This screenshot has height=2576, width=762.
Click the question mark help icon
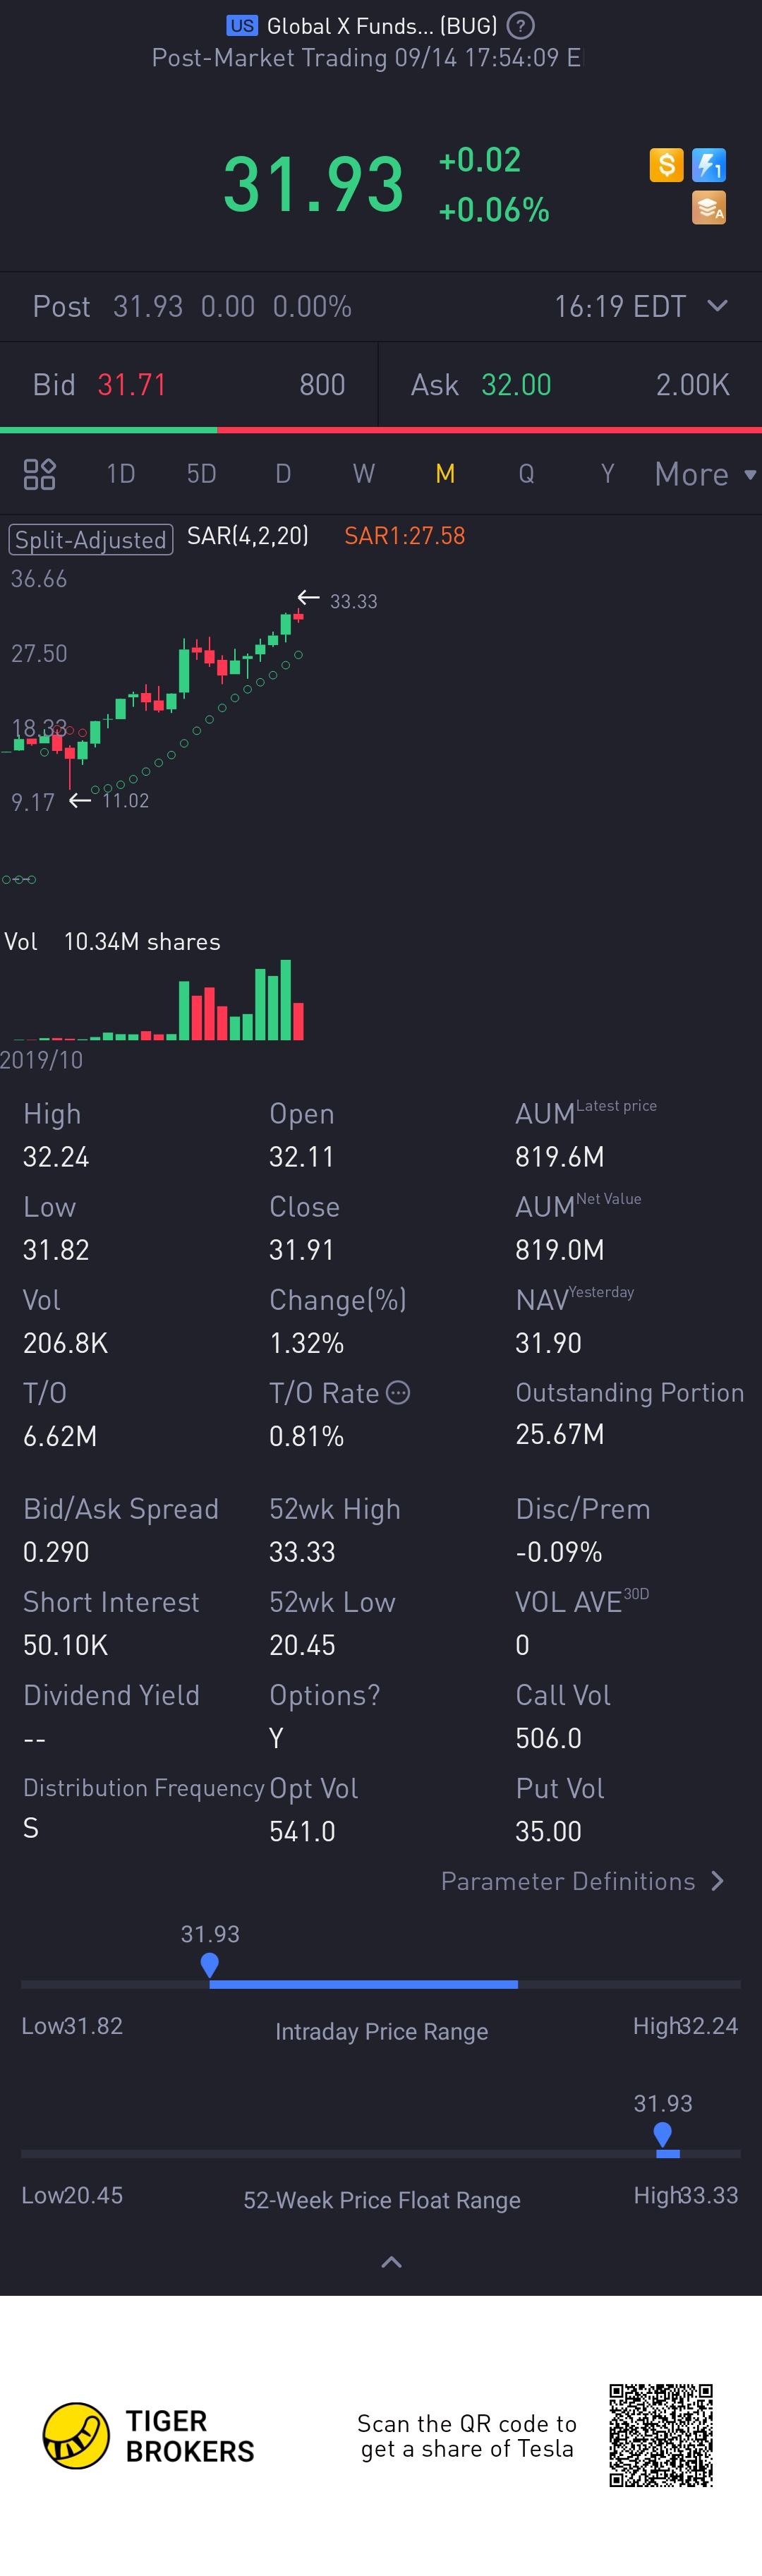521,26
